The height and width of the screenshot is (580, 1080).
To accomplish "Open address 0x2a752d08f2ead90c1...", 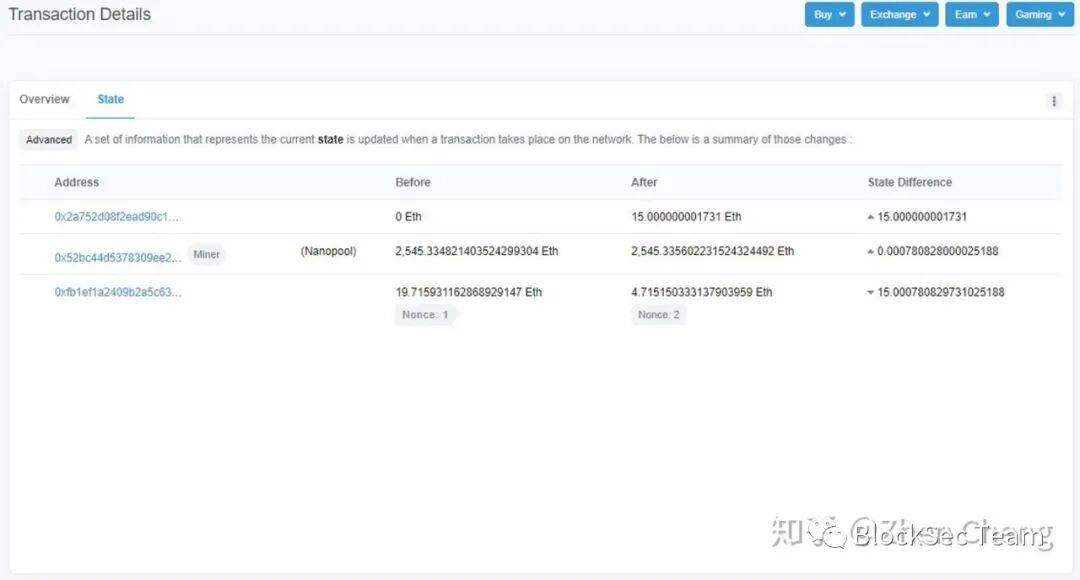I will 116,216.
